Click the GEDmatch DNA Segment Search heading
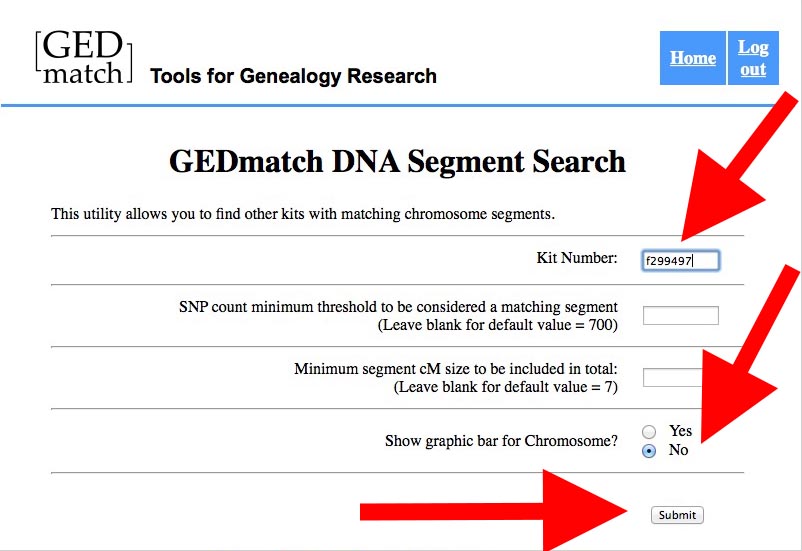This screenshot has width=802, height=551. click(x=397, y=161)
